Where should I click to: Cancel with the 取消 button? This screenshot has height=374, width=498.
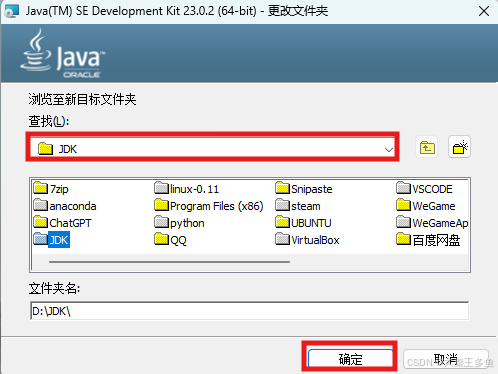[446, 359]
